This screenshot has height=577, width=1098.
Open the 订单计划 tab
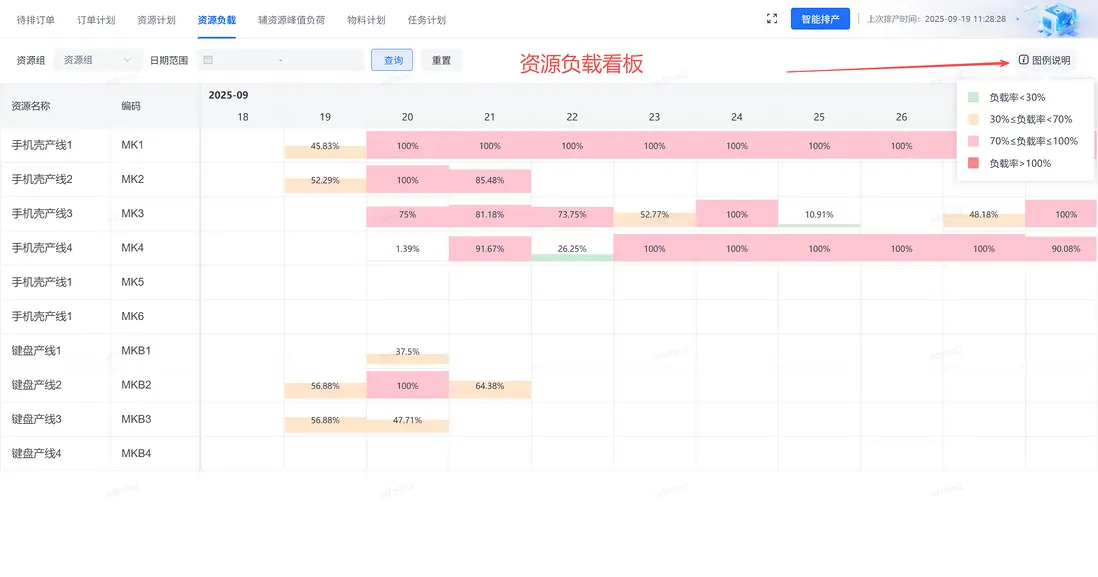point(96,19)
